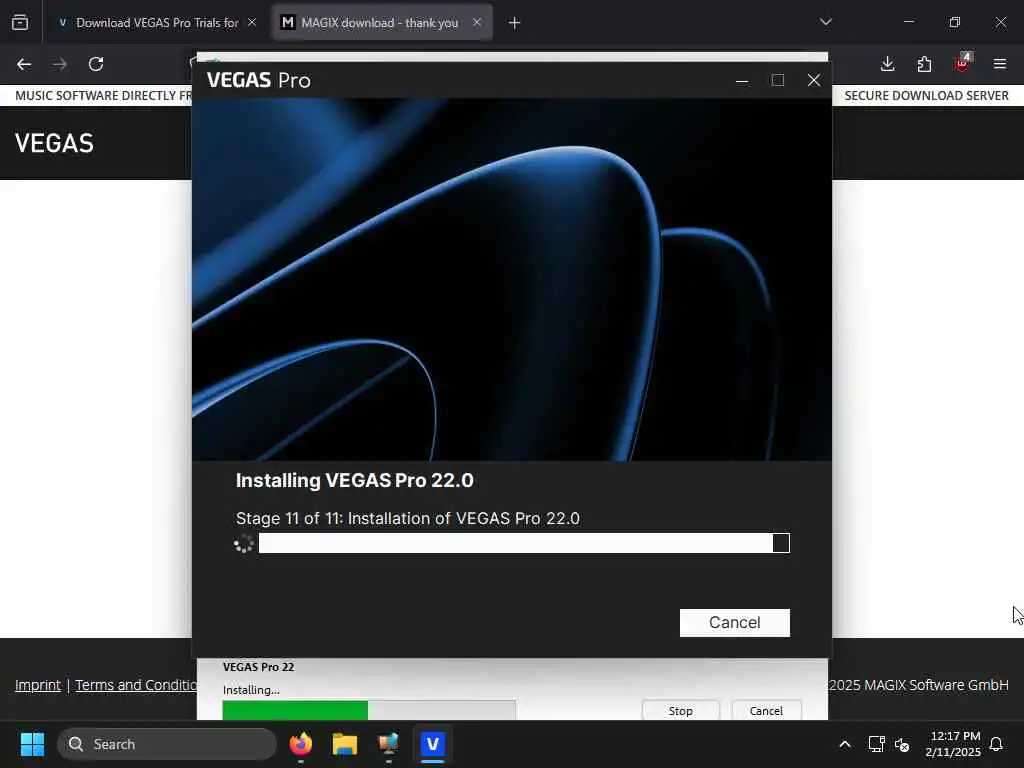
Task: Open the Windows Start menu
Action: (32, 744)
